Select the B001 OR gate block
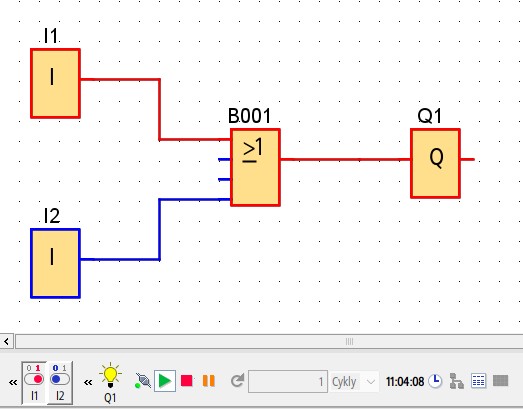 [255, 167]
